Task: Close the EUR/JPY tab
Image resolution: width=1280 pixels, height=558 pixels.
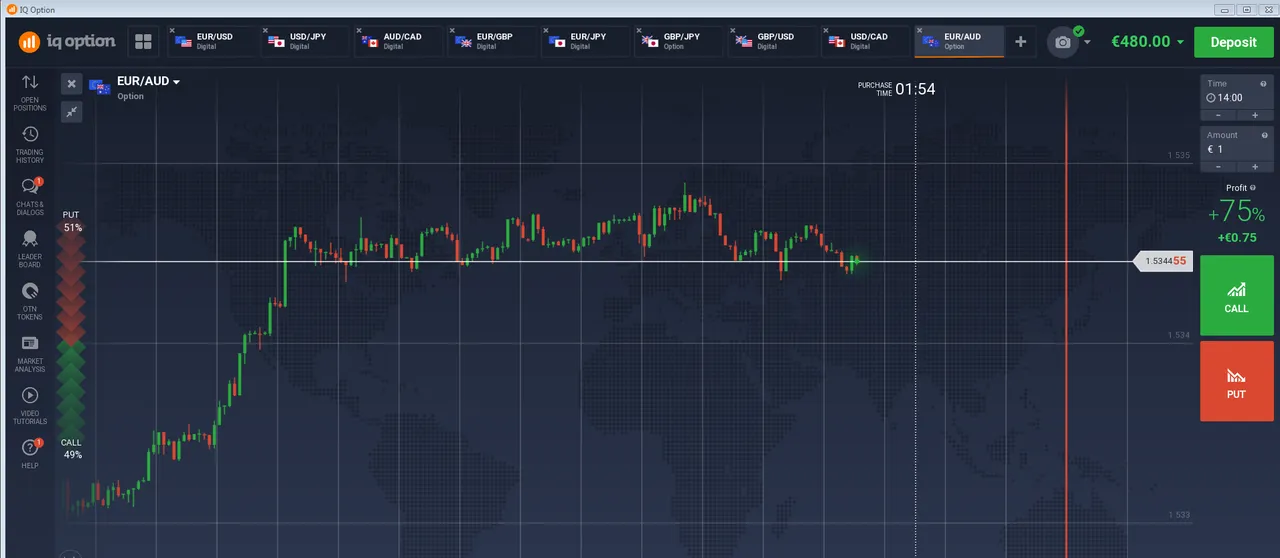Action: [547, 30]
